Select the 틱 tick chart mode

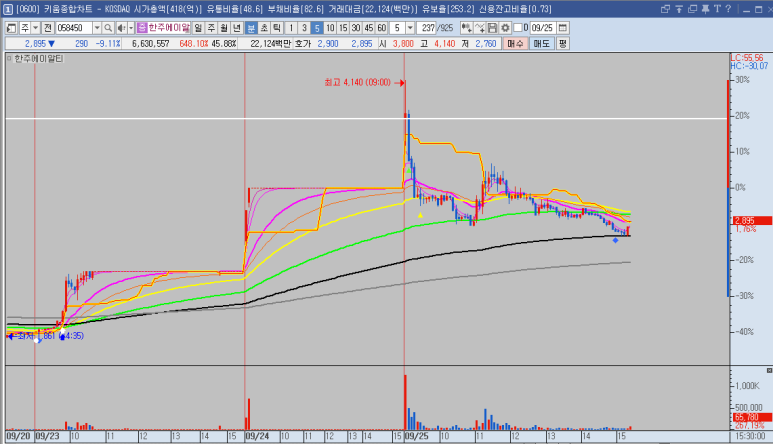(x=277, y=28)
